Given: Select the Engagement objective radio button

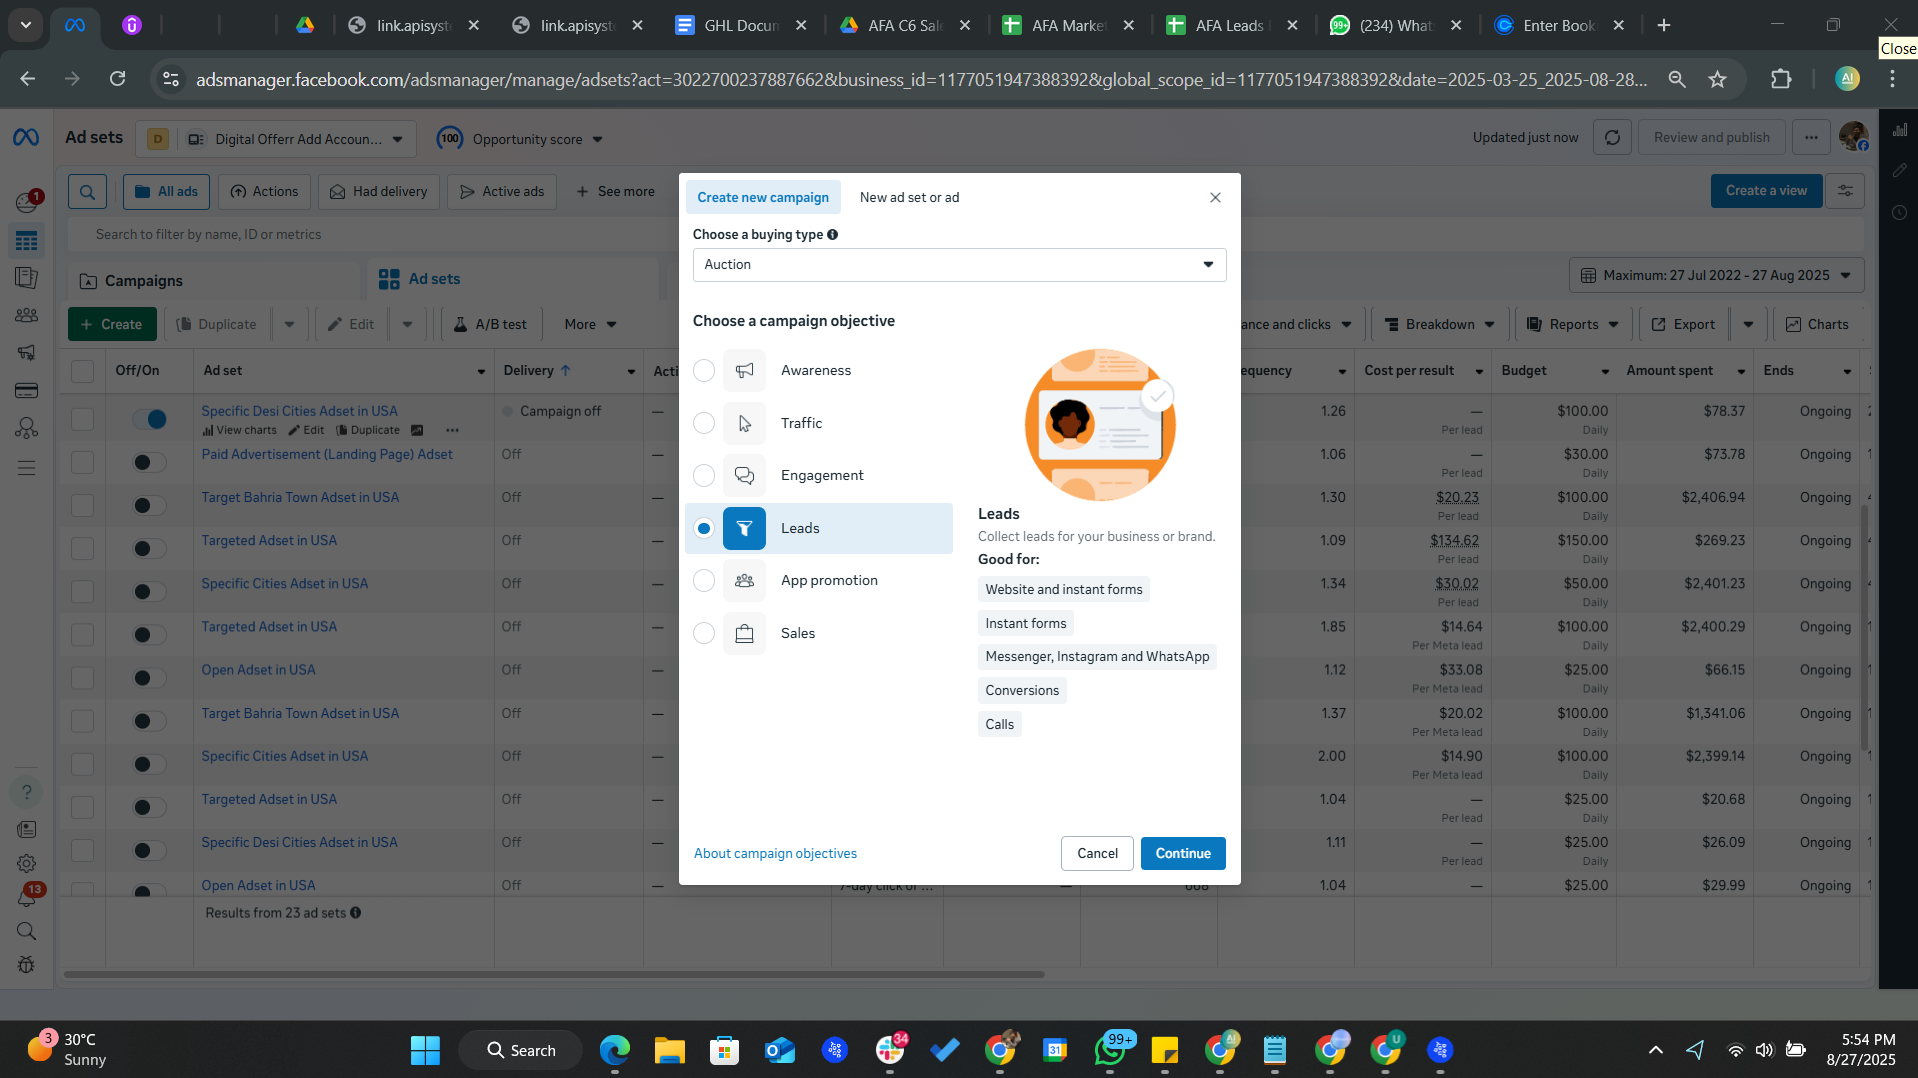Looking at the screenshot, I should 704,475.
